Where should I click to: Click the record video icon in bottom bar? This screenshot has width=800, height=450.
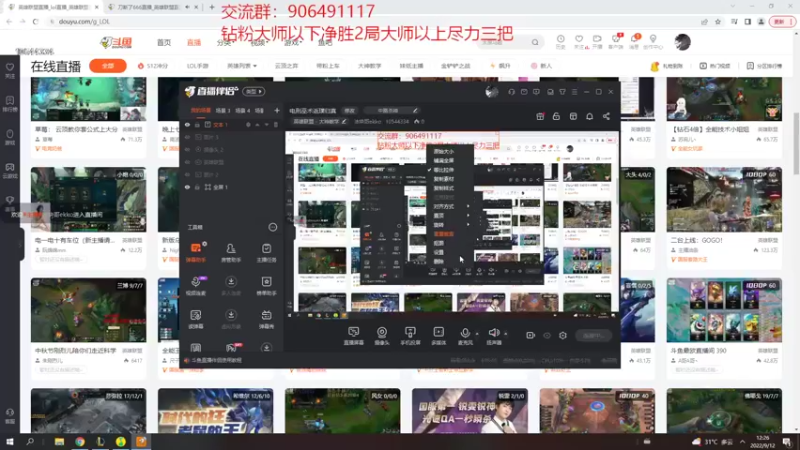(531, 335)
